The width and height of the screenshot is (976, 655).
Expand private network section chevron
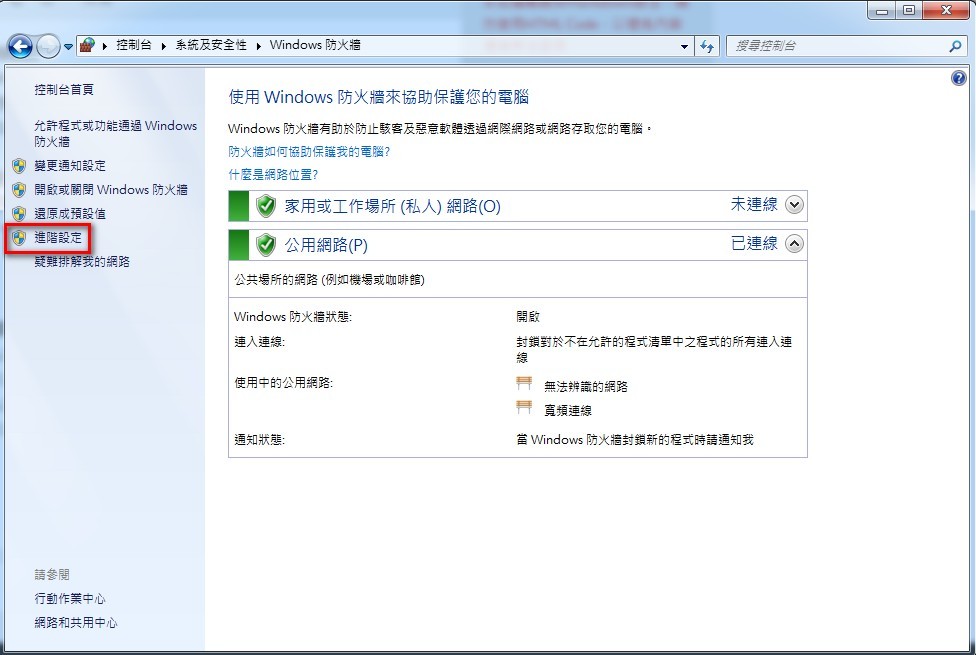coord(794,205)
